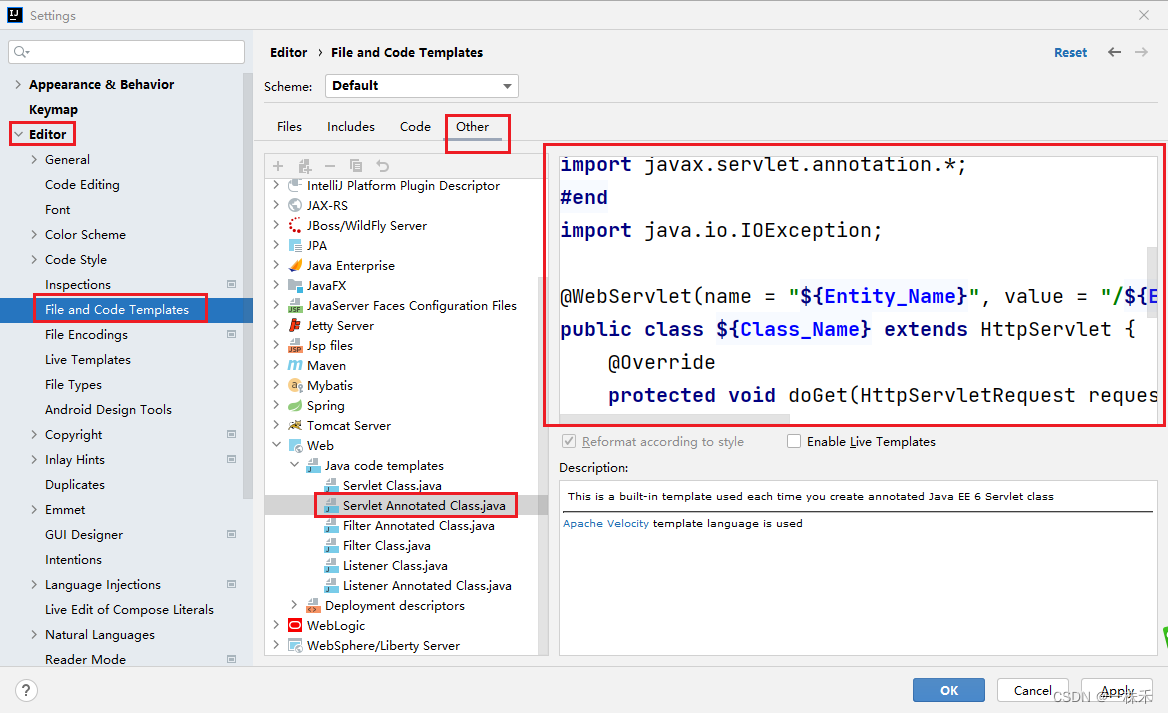
Task: Expand the General settings node
Action: coord(34,159)
